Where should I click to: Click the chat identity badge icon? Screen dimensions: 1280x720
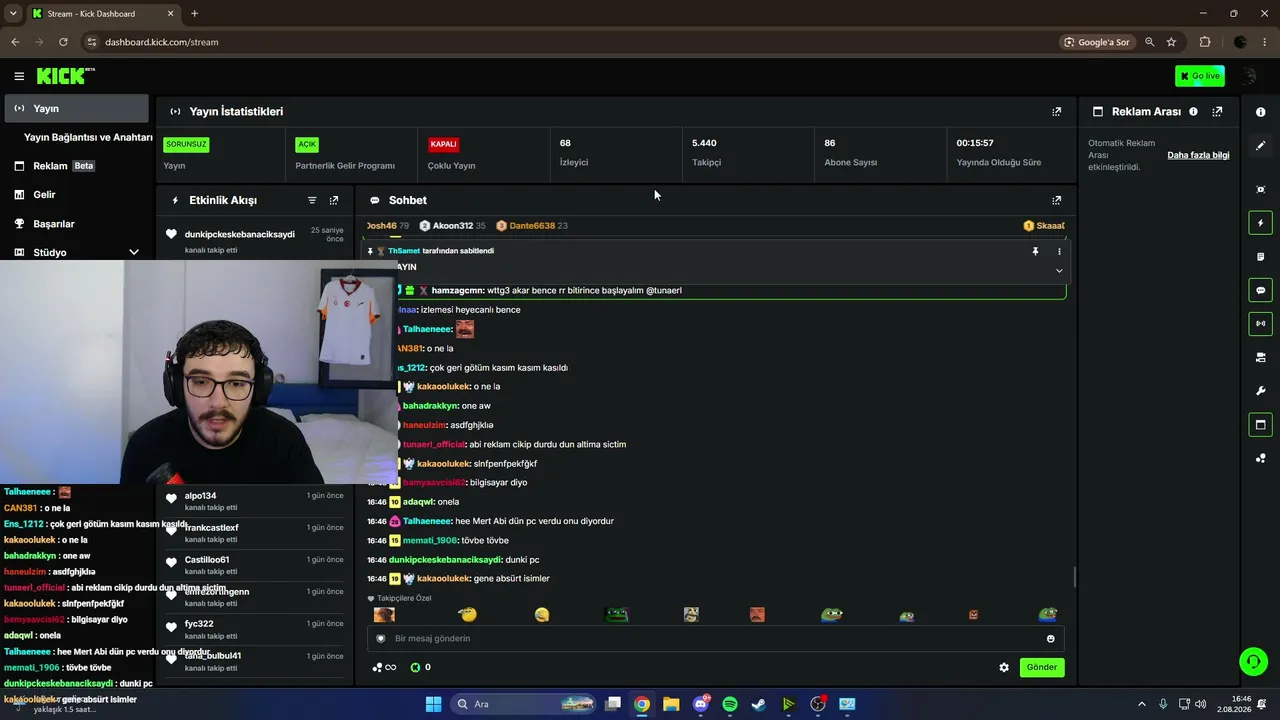click(380, 638)
